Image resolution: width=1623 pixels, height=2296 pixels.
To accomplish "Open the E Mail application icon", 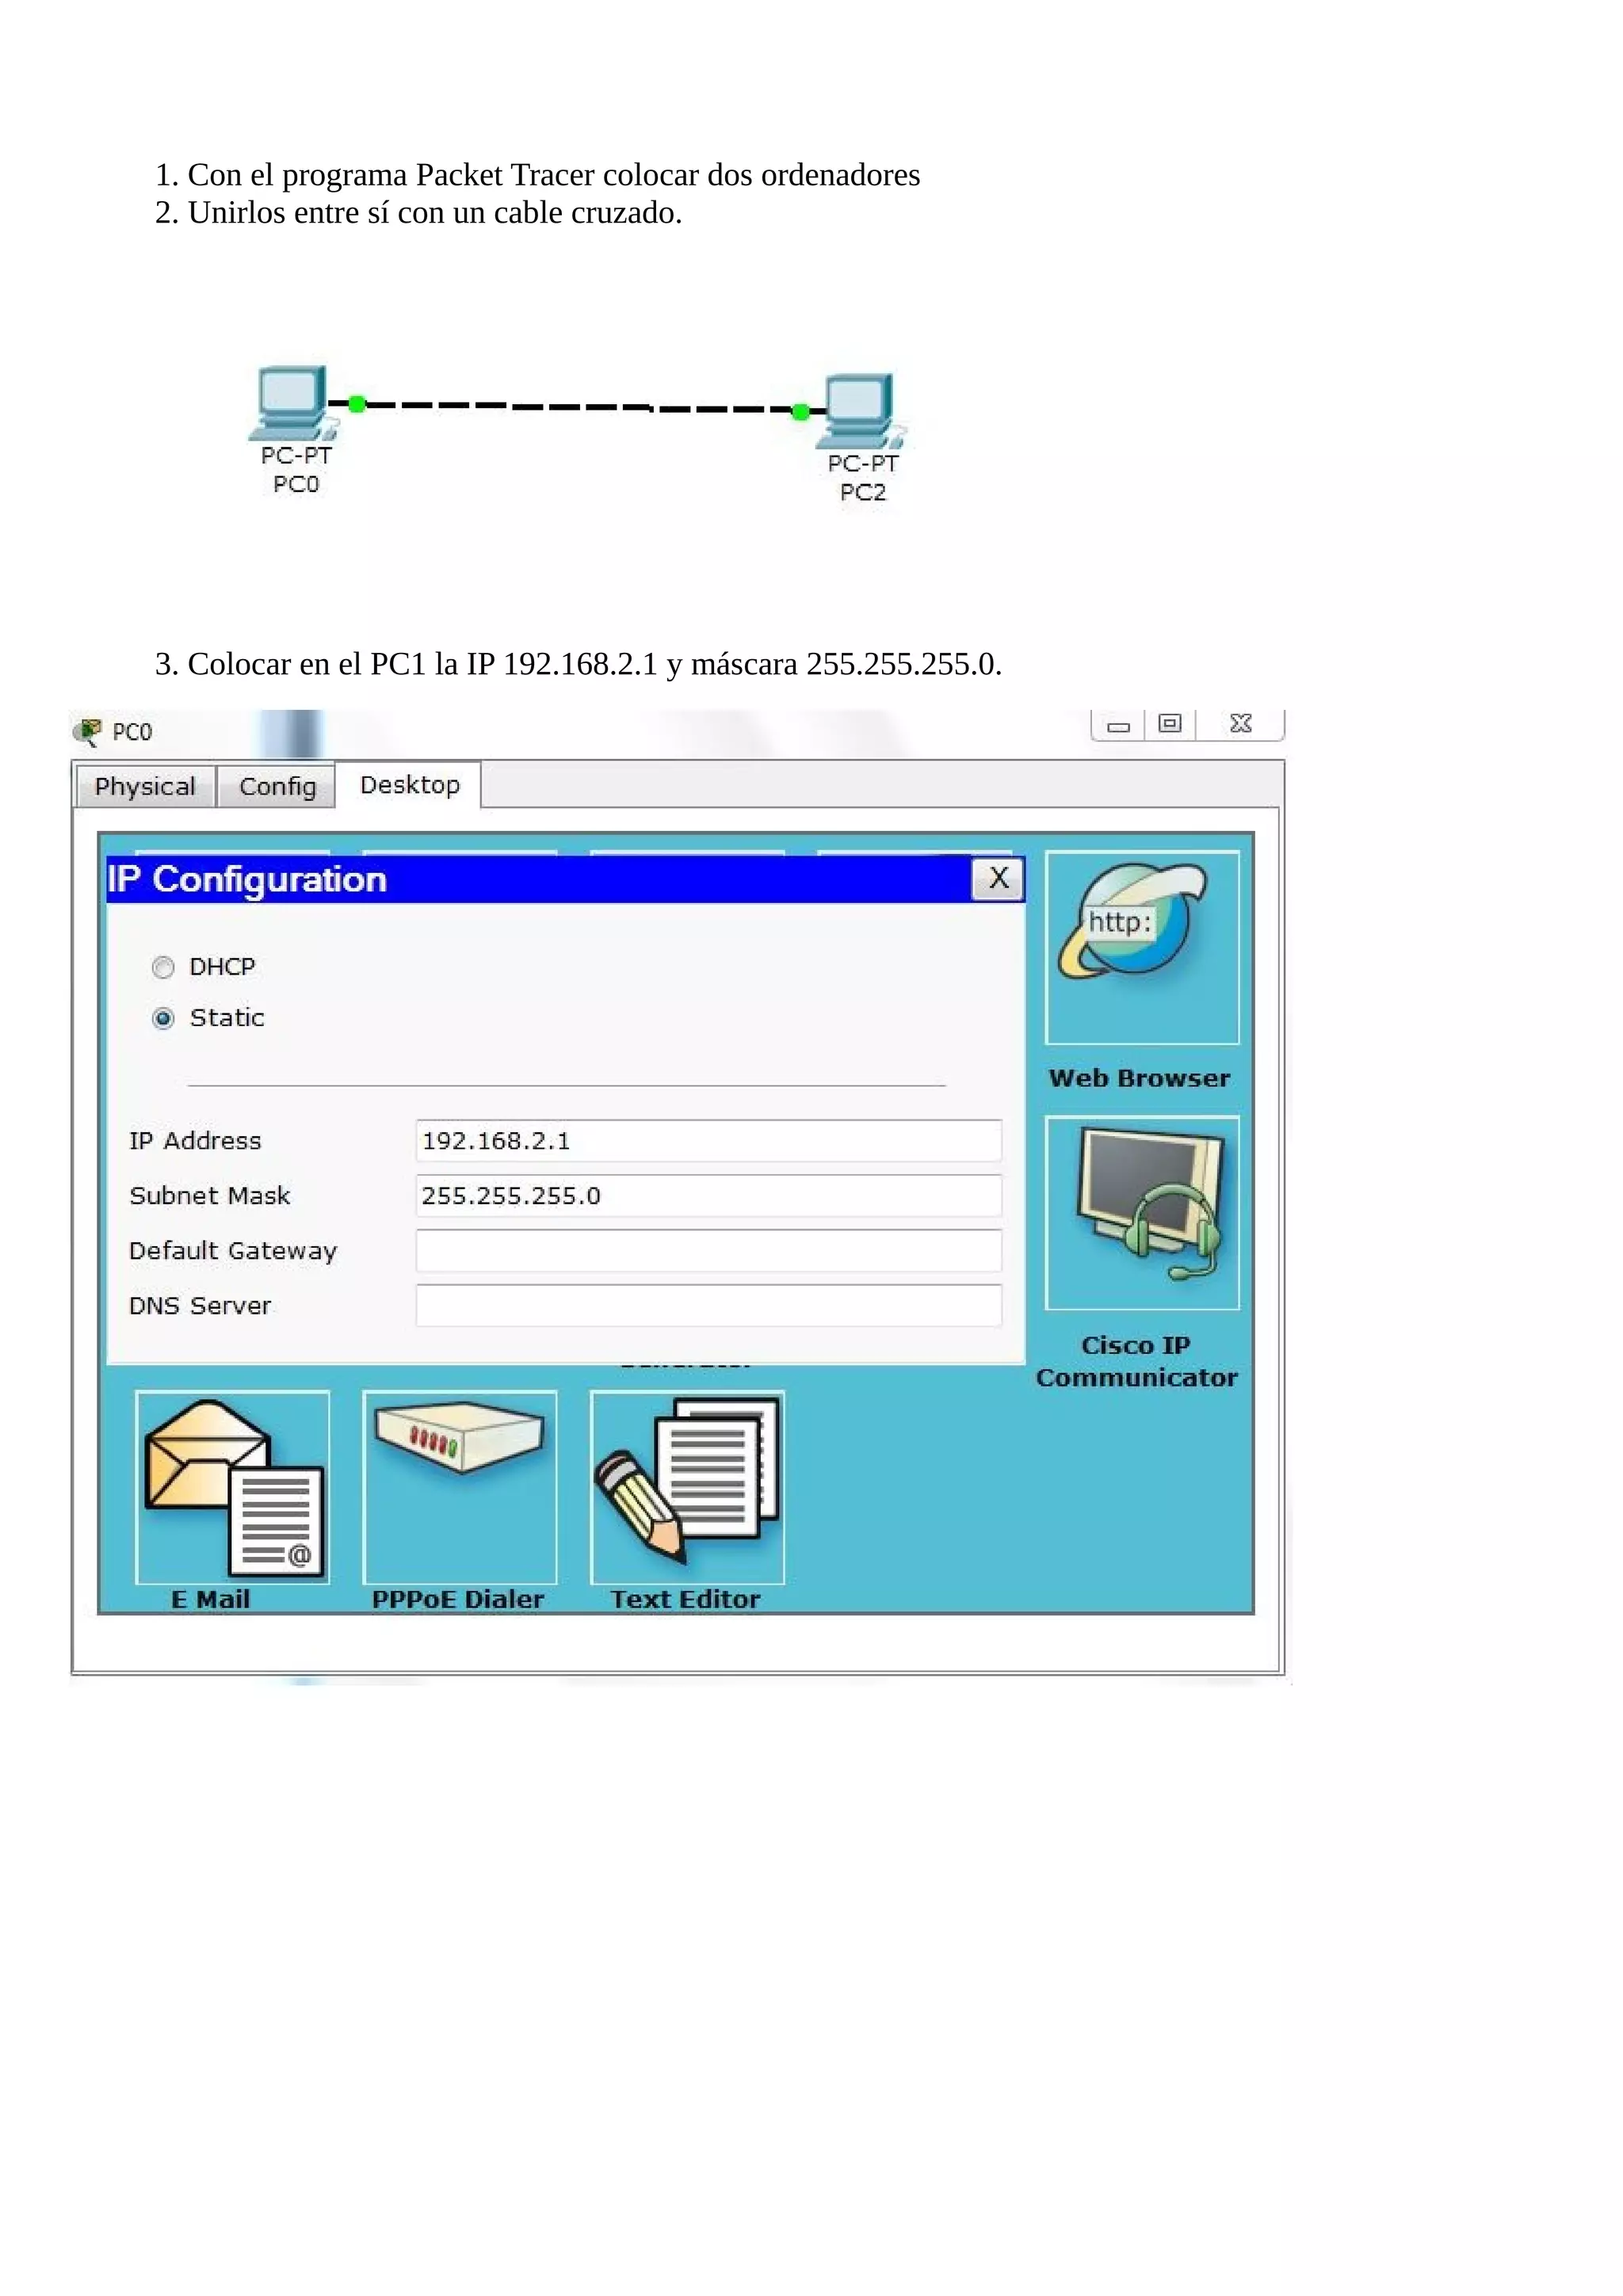I will tap(232, 1487).
